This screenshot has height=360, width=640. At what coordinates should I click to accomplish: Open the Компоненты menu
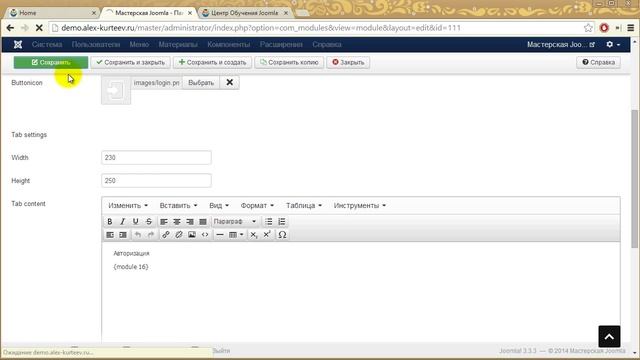pos(229,44)
